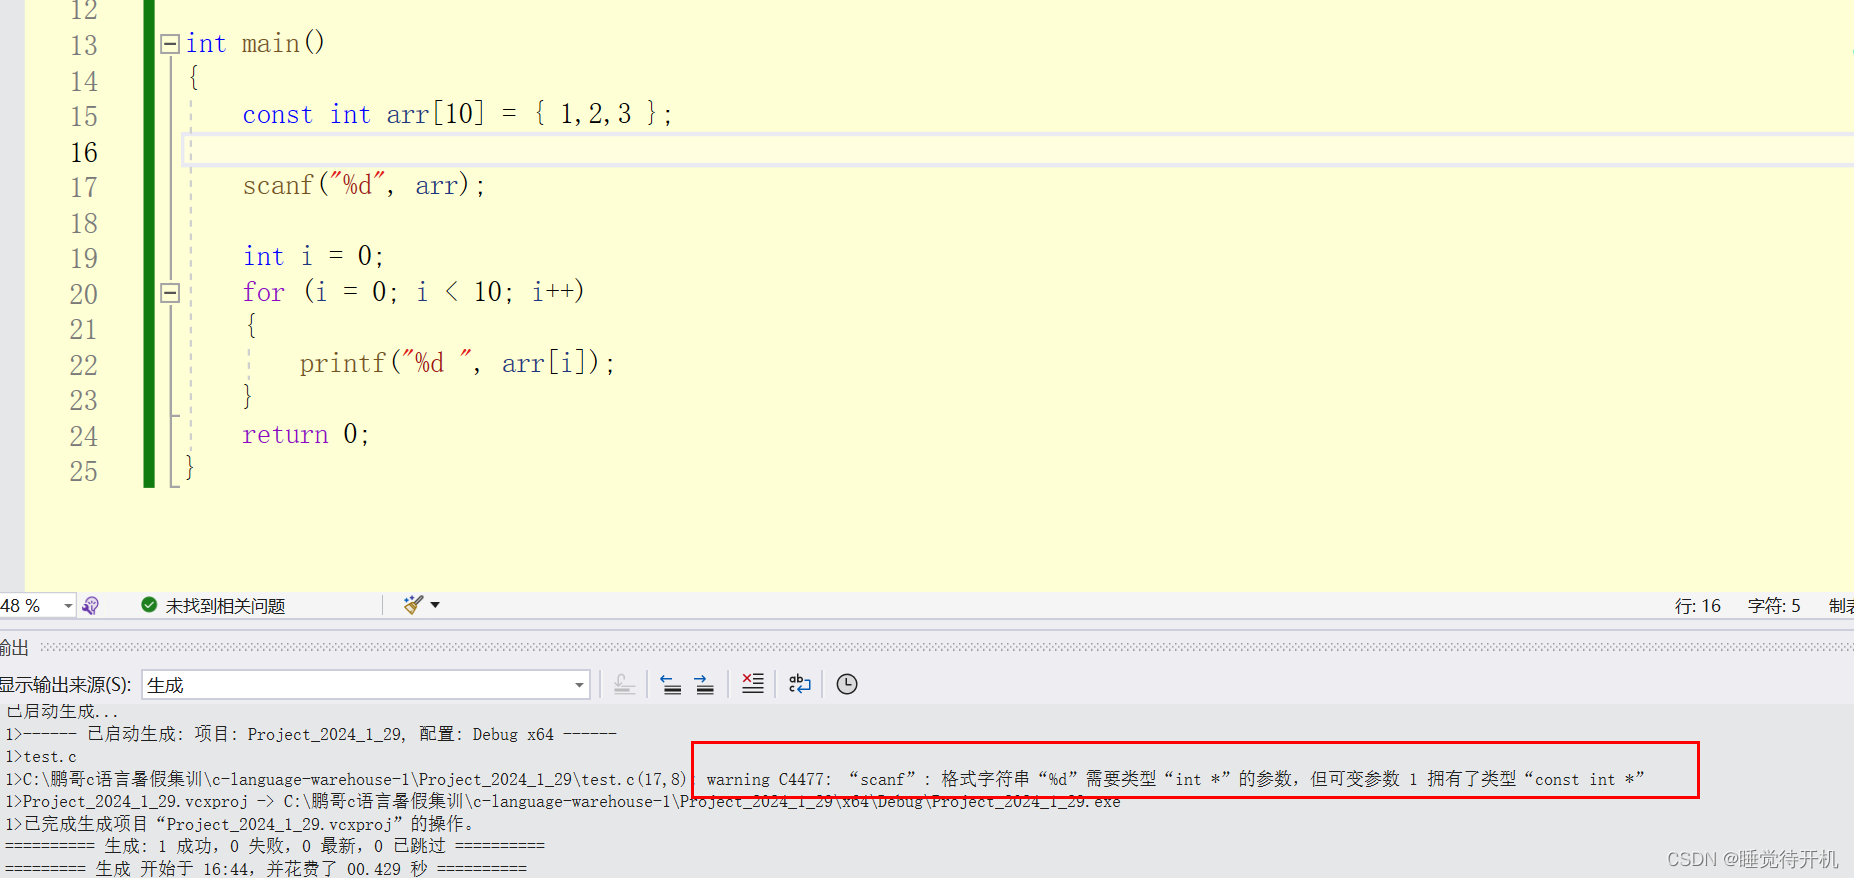
Task: Open the 48% zoom level dropdown
Action: pos(68,606)
